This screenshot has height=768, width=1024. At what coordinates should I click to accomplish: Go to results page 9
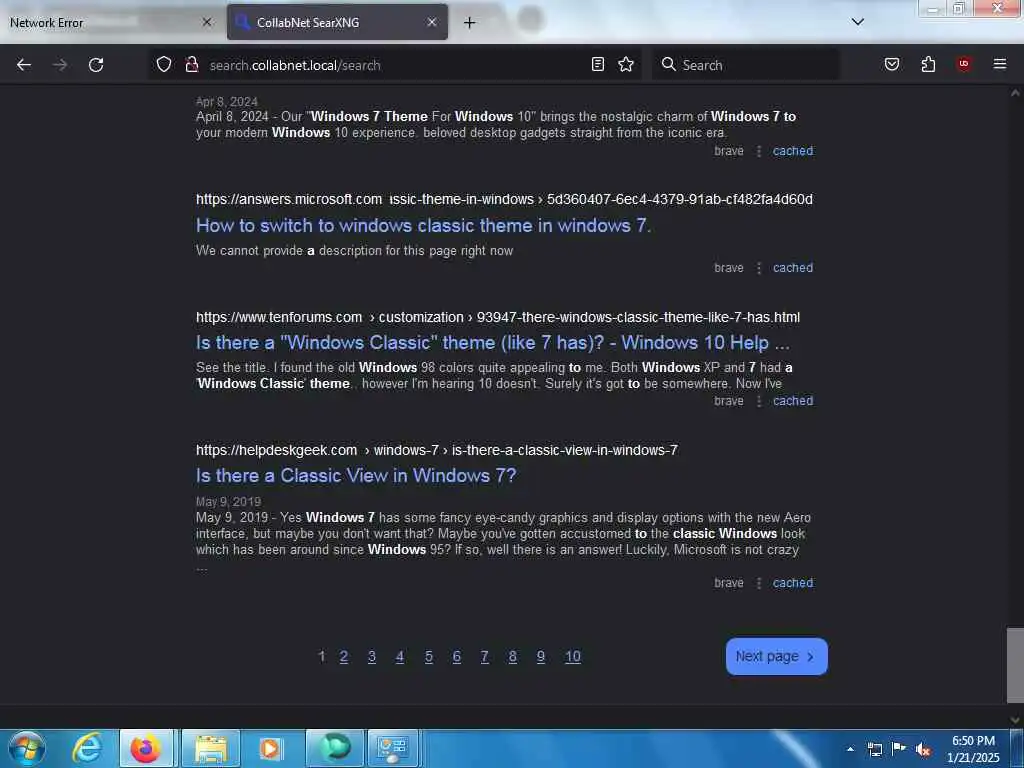click(541, 656)
